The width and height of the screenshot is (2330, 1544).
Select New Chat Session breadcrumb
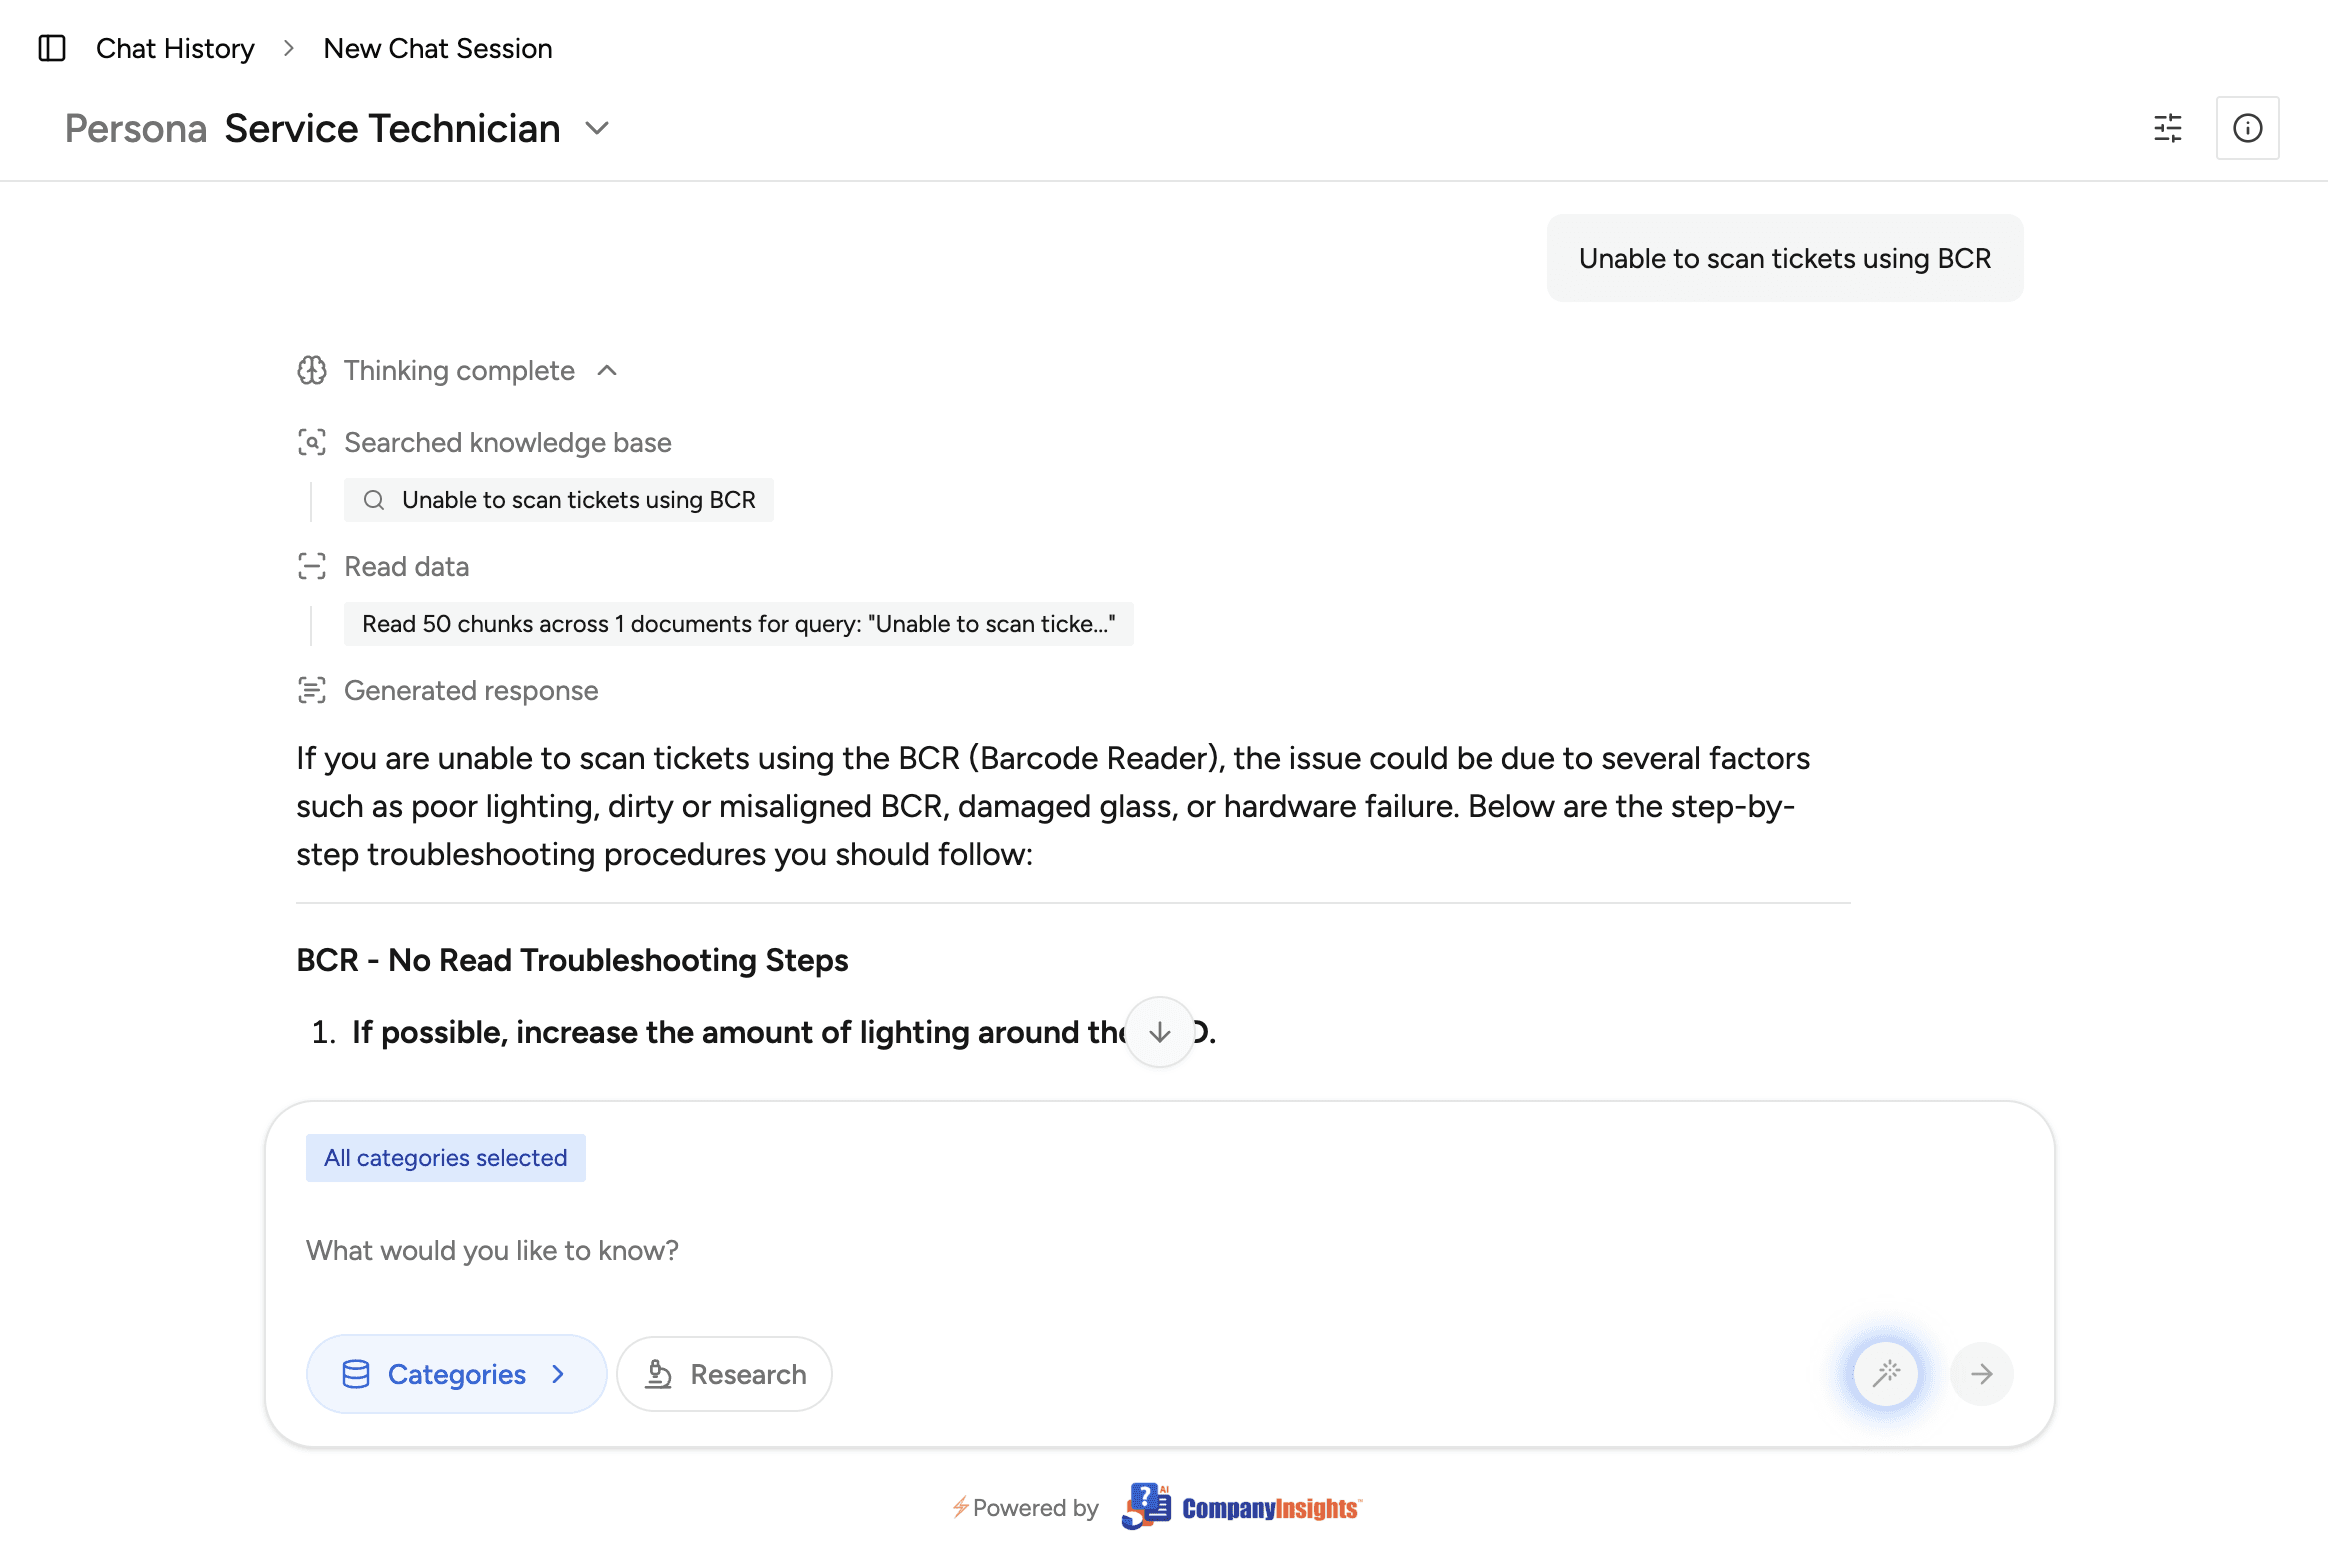pos(438,48)
